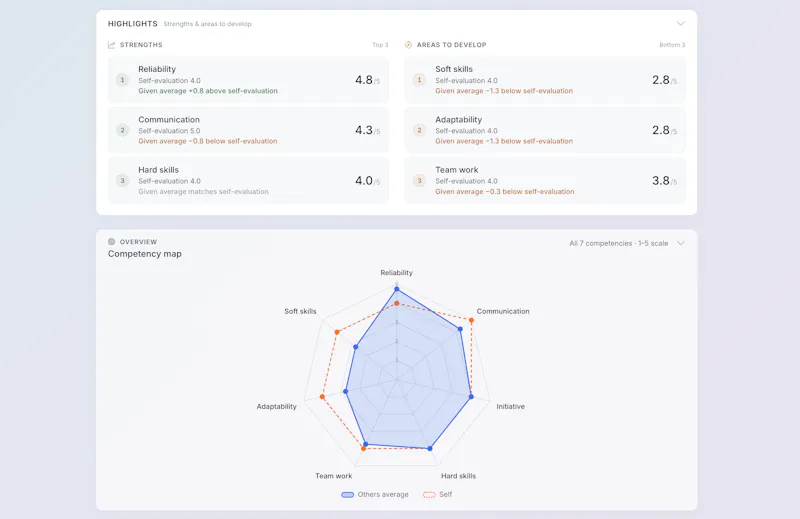Click the Team work axis label on radar
The width and height of the screenshot is (800, 519).
[x=334, y=476]
